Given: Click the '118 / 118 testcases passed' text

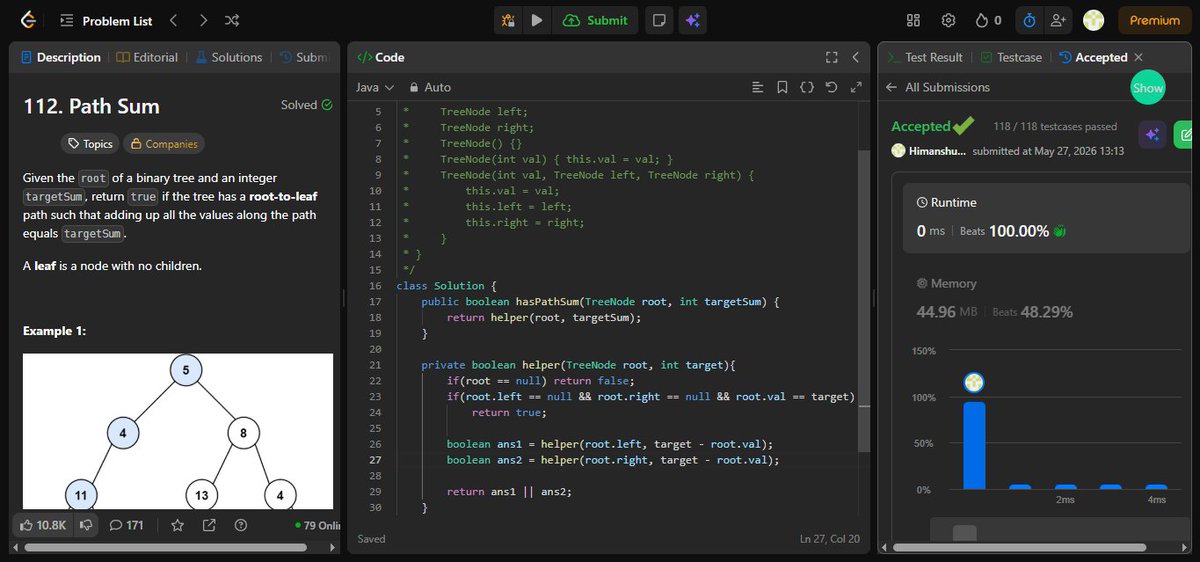Looking at the screenshot, I should click(1055, 127).
